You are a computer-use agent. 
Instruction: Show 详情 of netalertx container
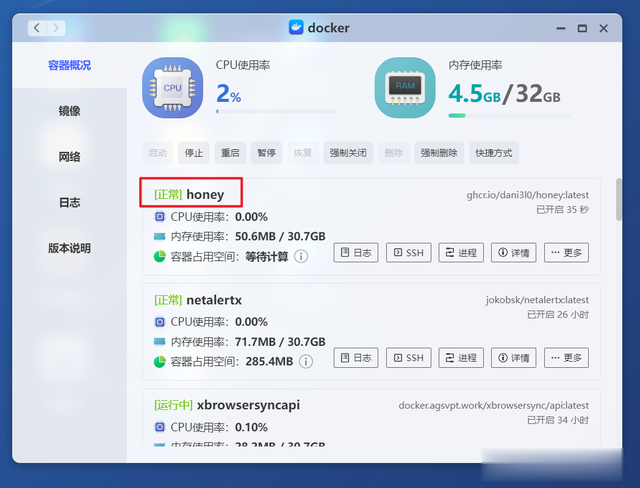513,358
